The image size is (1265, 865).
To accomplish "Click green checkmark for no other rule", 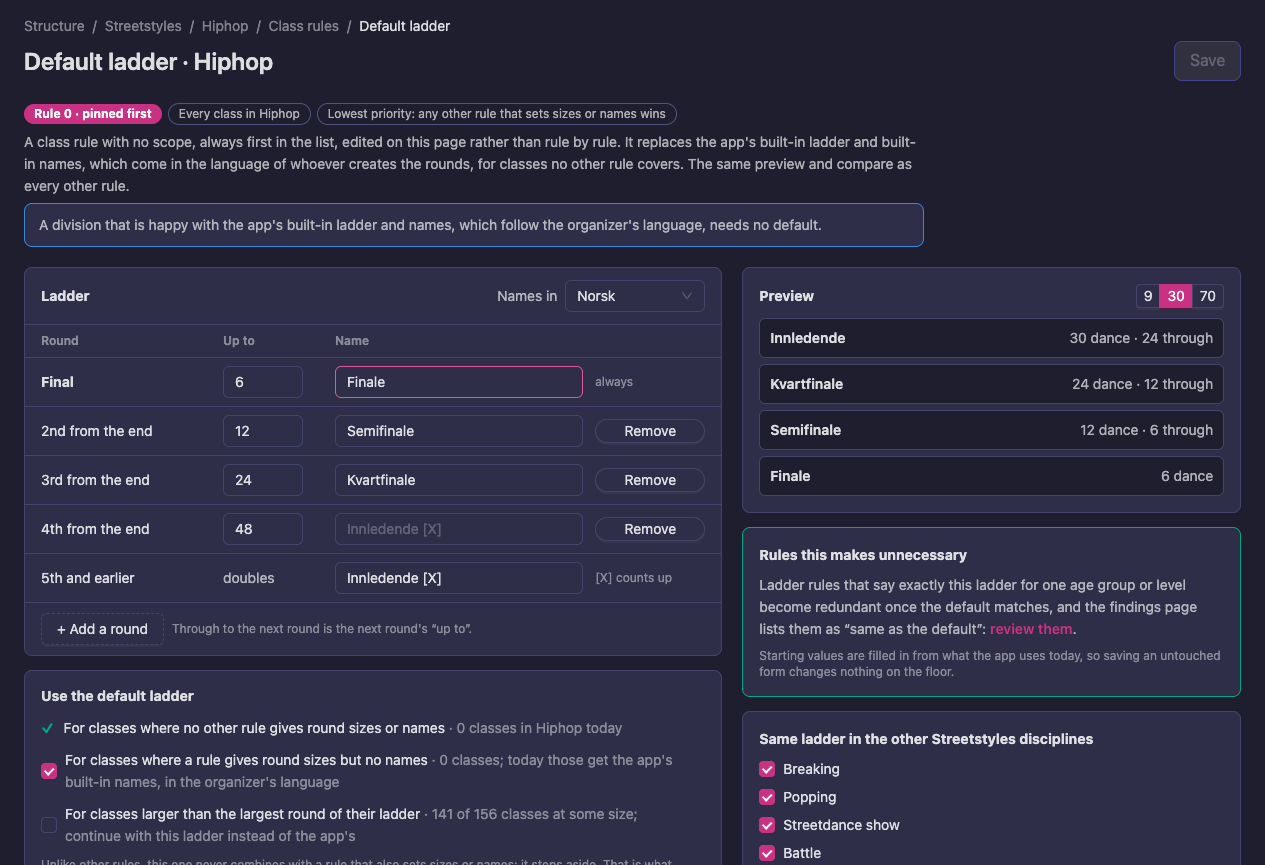I will (x=47, y=728).
